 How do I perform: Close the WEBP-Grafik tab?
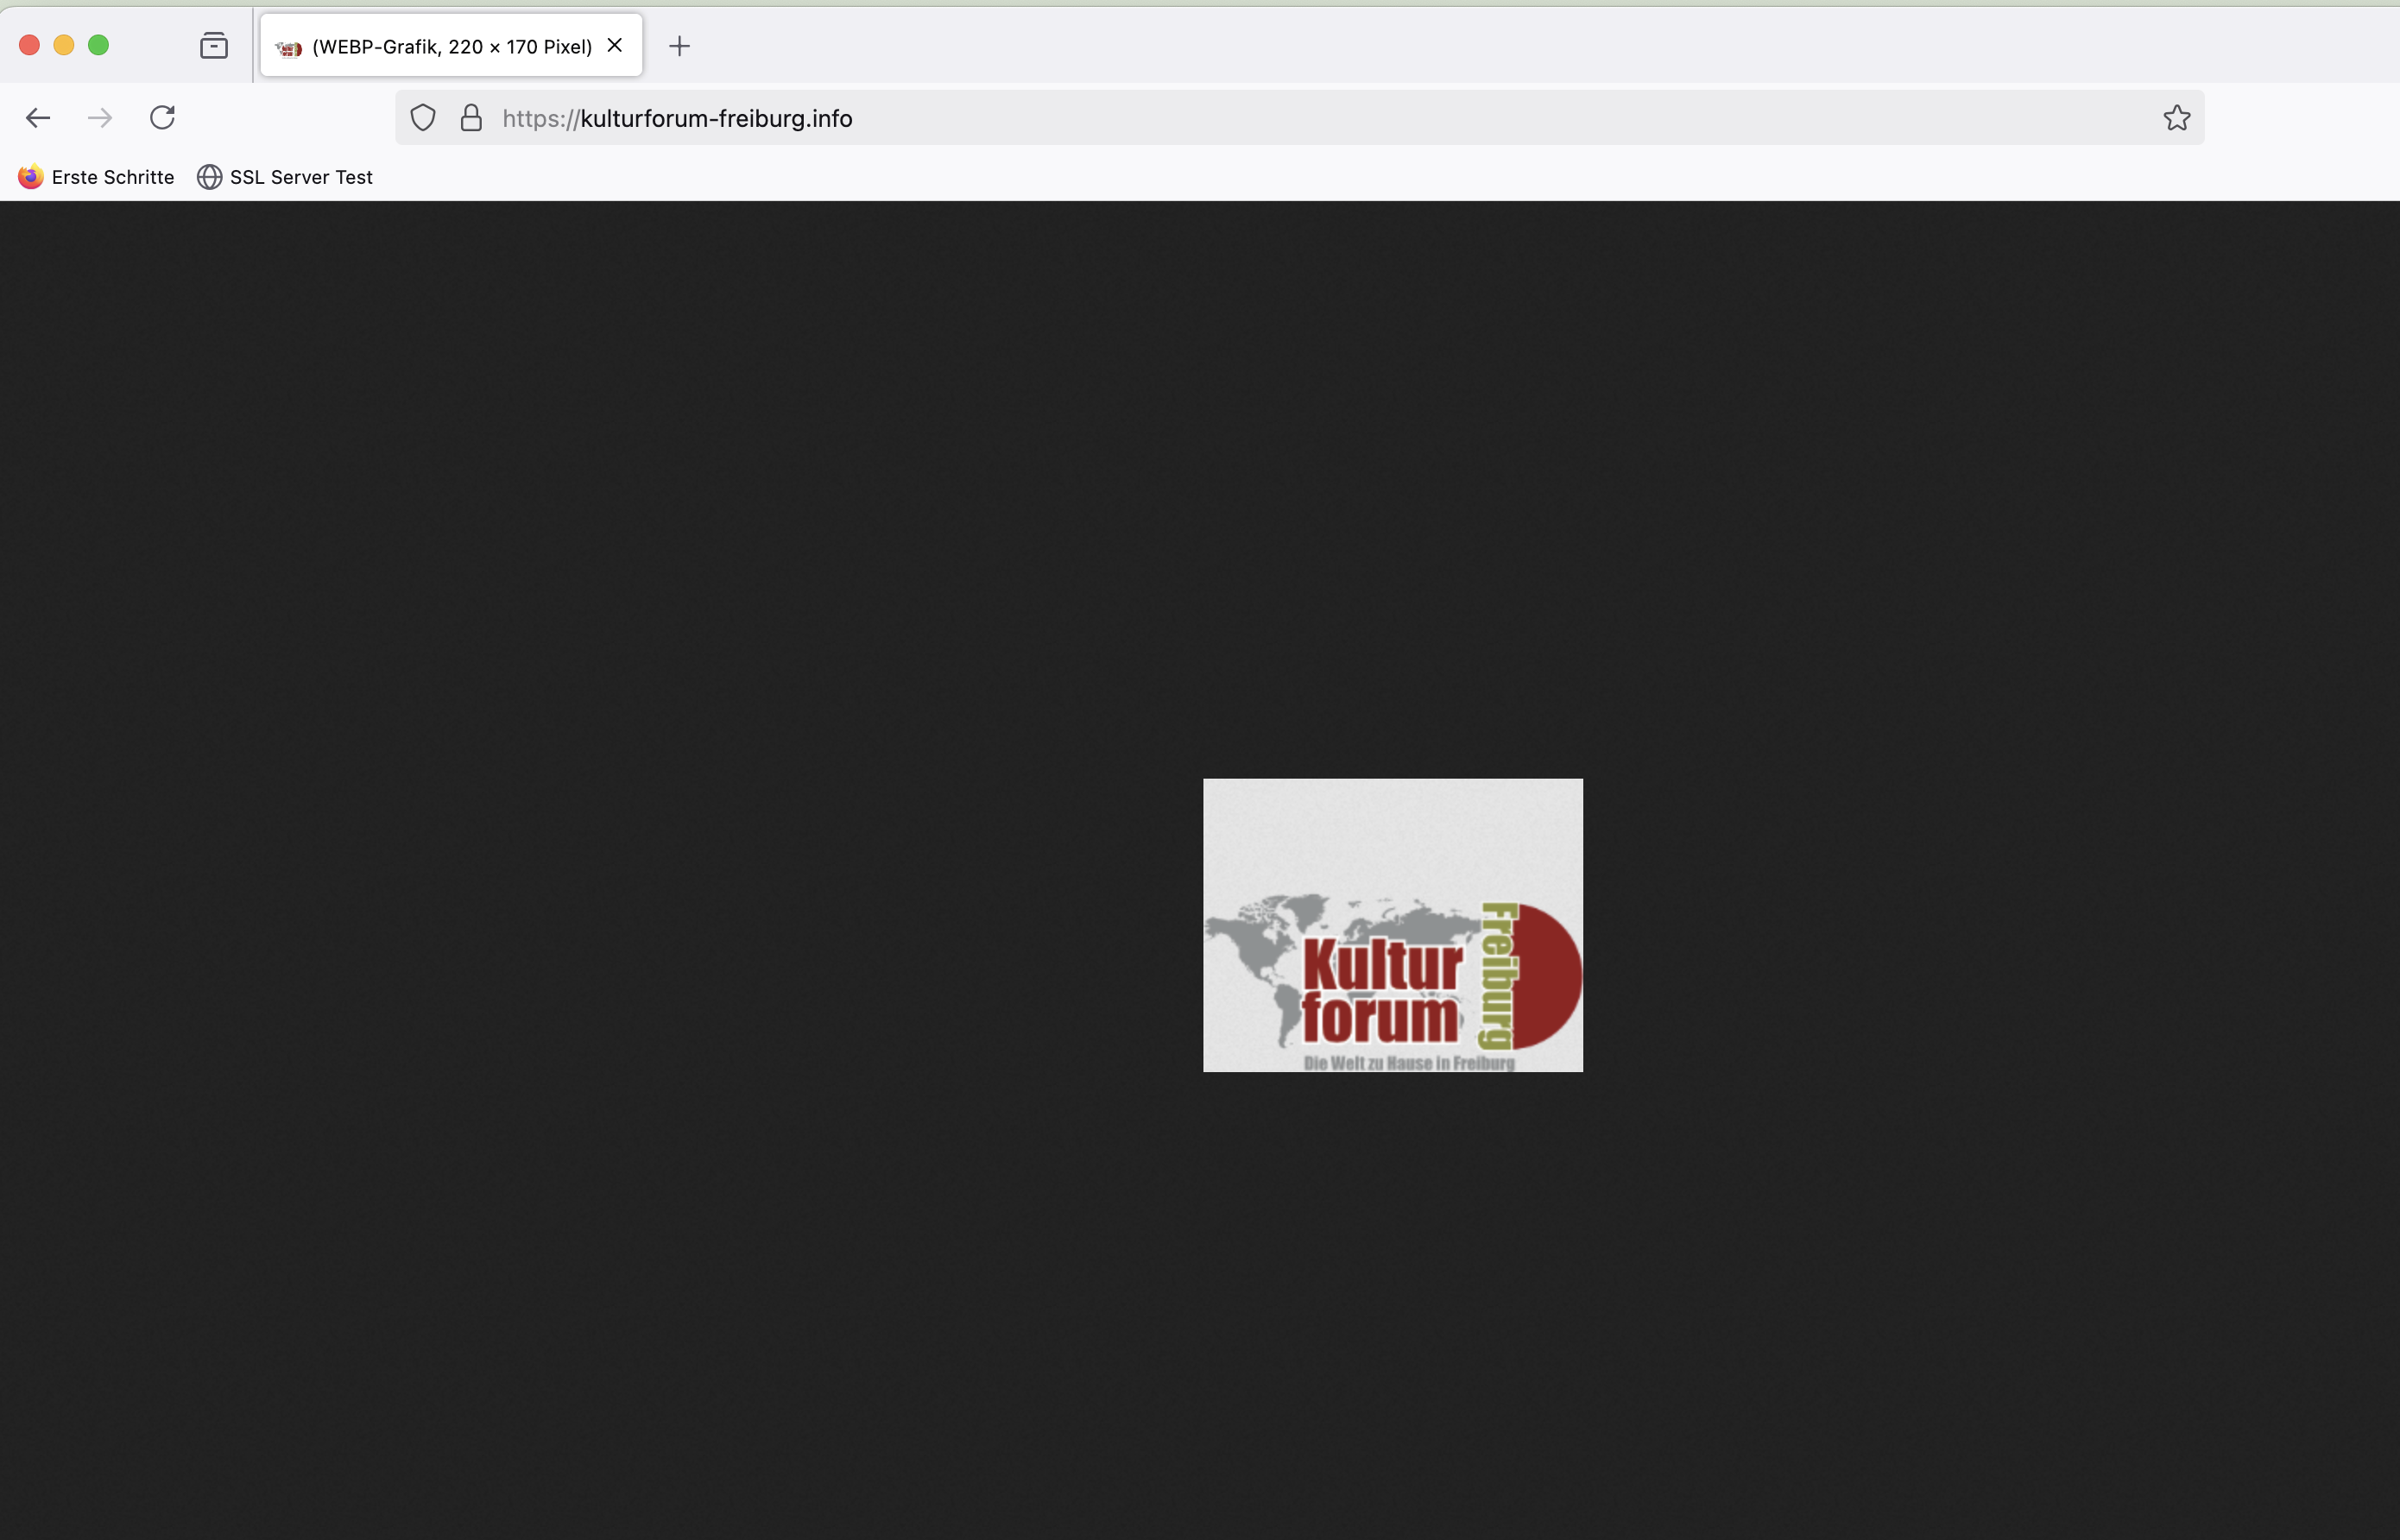[615, 45]
